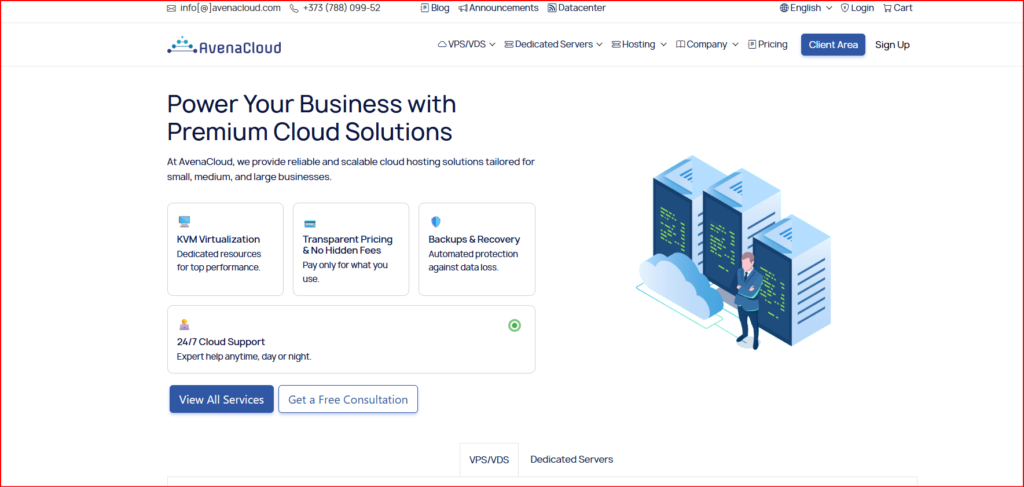Click the envelope email icon
The height and width of the screenshot is (487, 1024).
coord(171,8)
